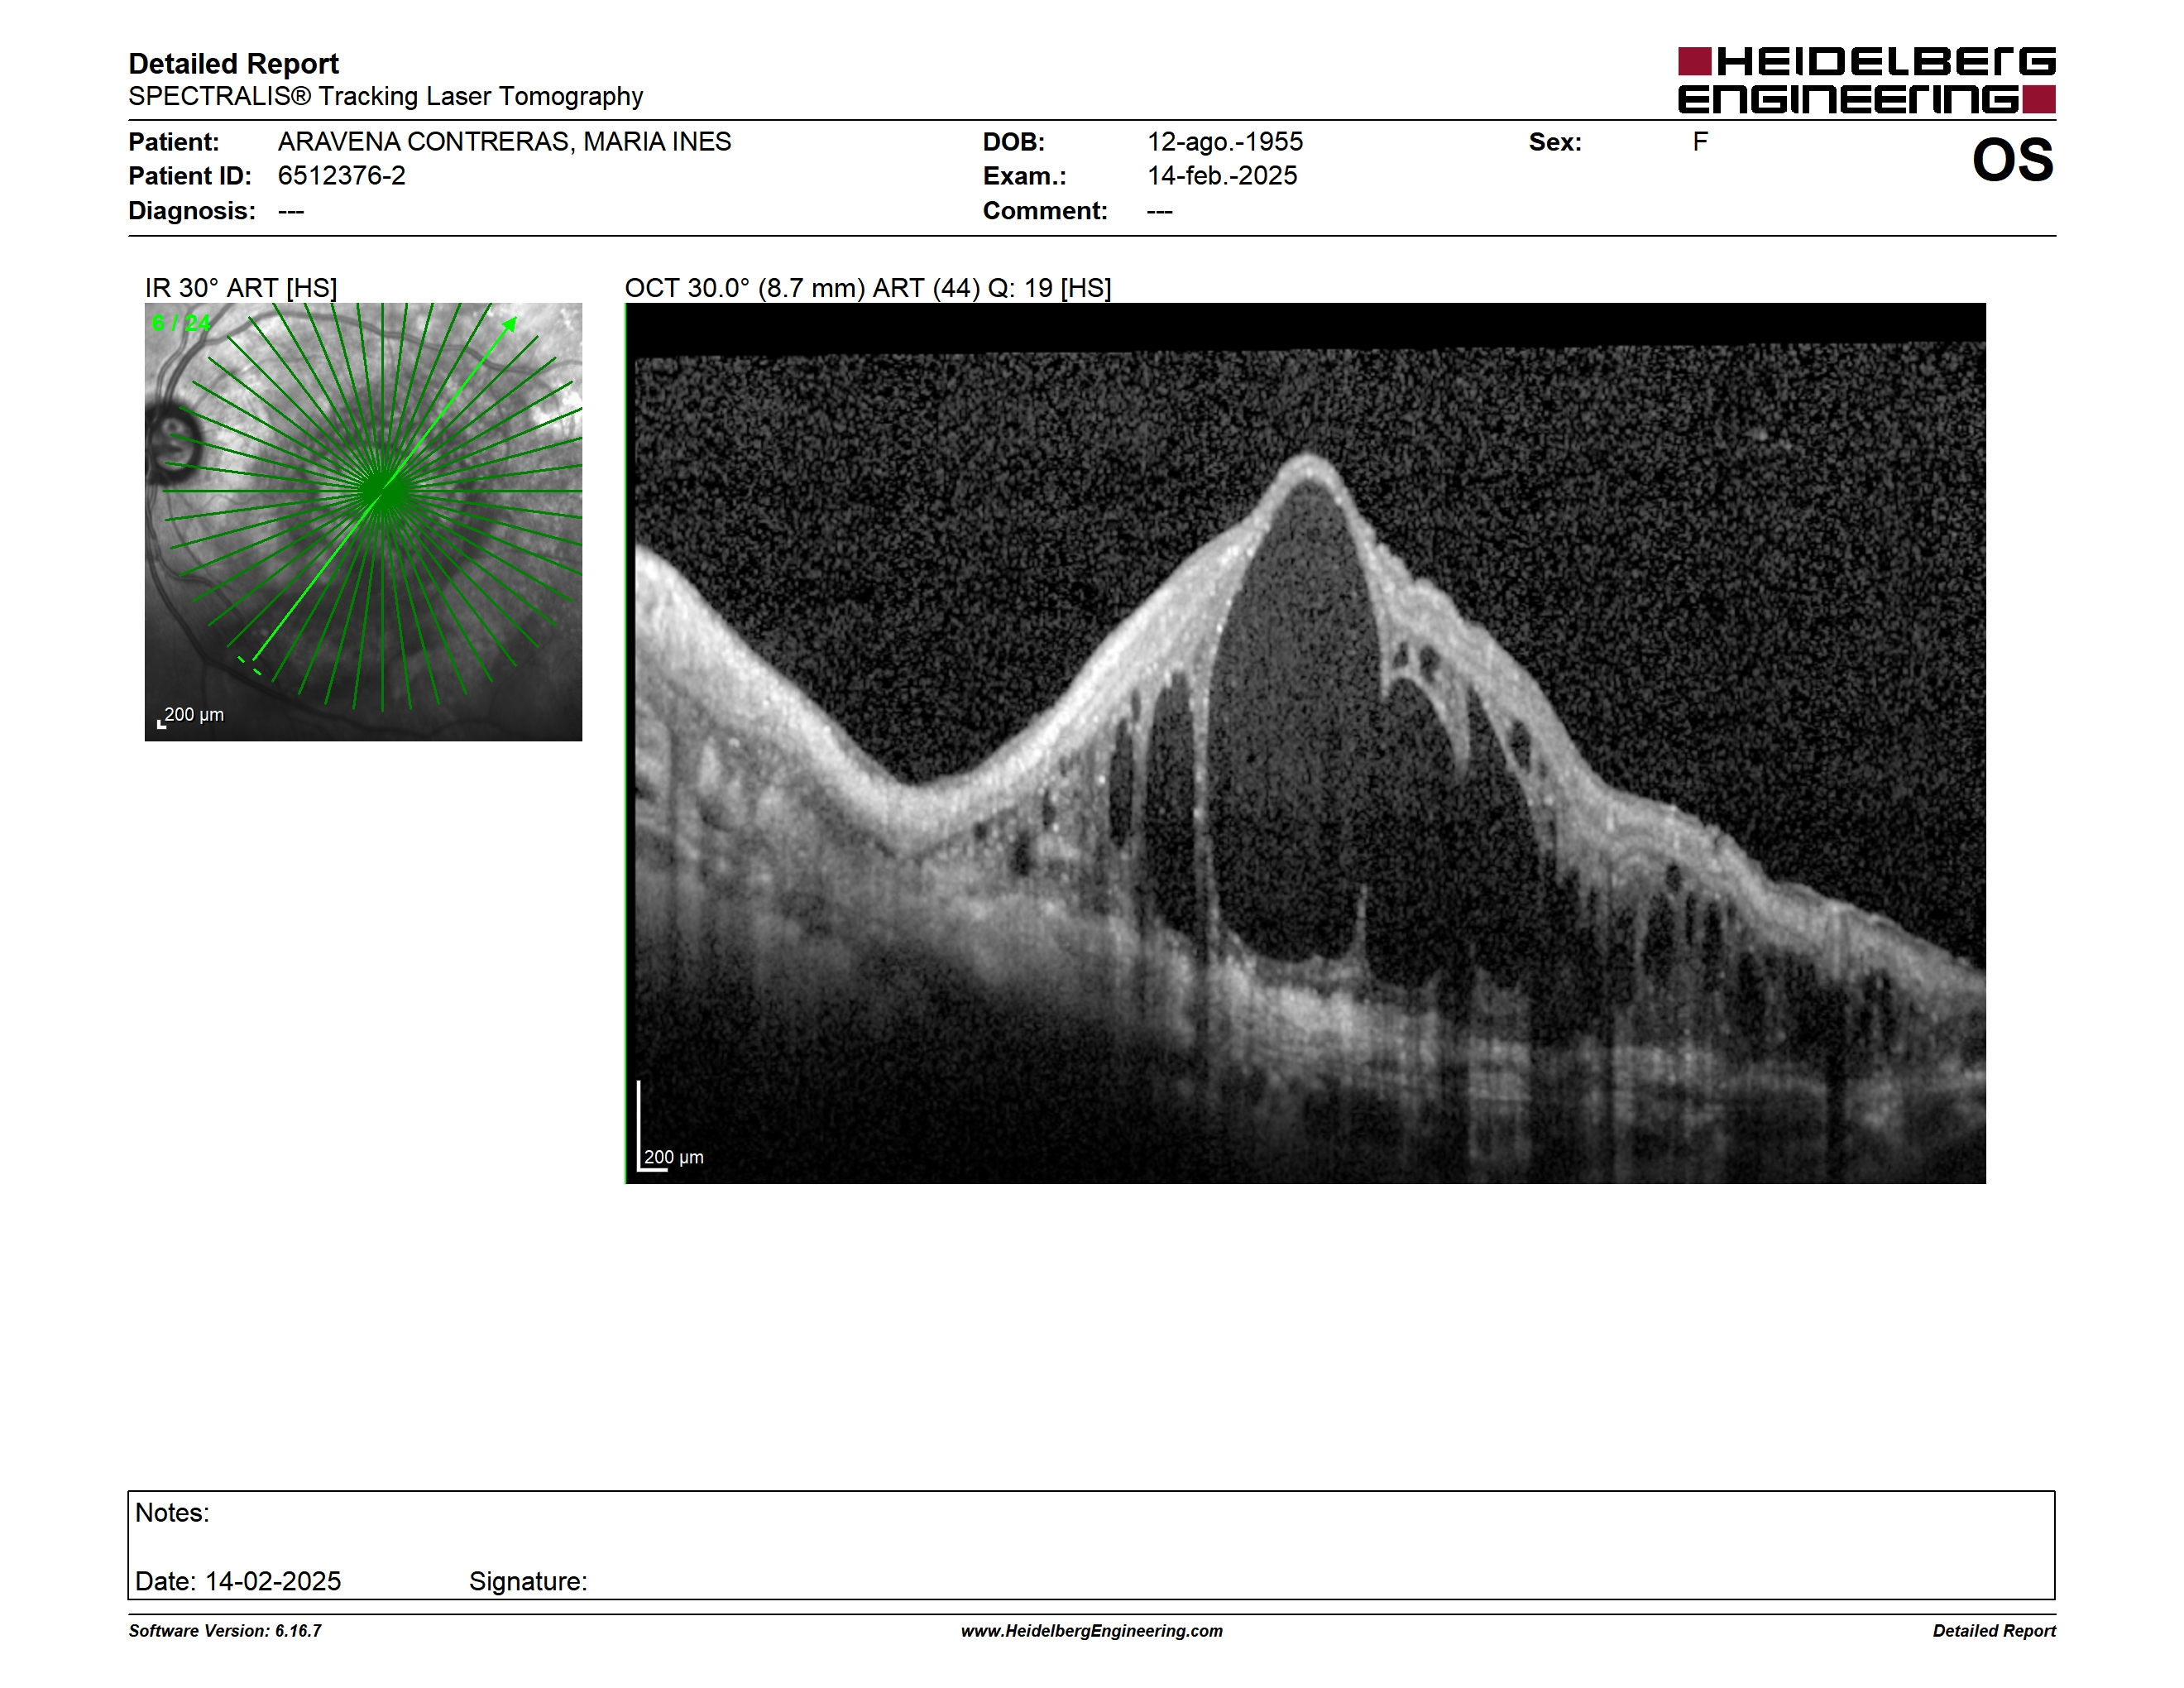Click 'SPECTRALIS® Tracking Laser Tomography' subtitle

point(385,96)
